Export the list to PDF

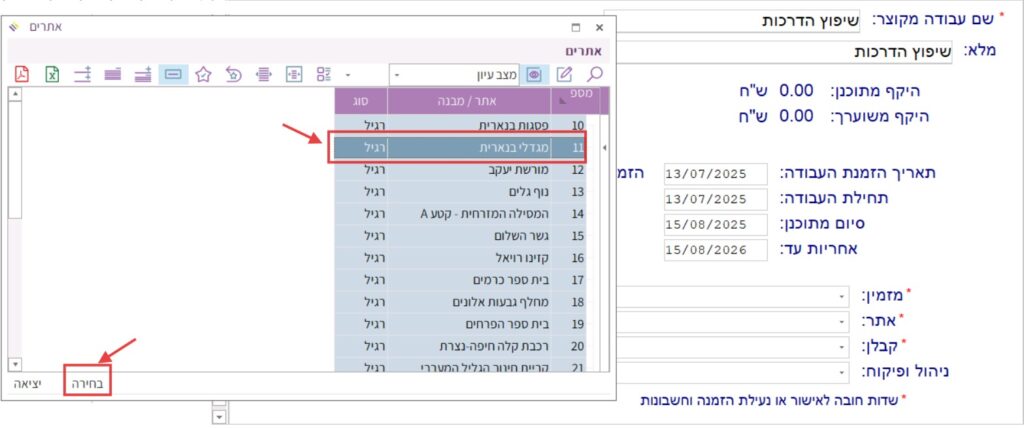point(22,74)
